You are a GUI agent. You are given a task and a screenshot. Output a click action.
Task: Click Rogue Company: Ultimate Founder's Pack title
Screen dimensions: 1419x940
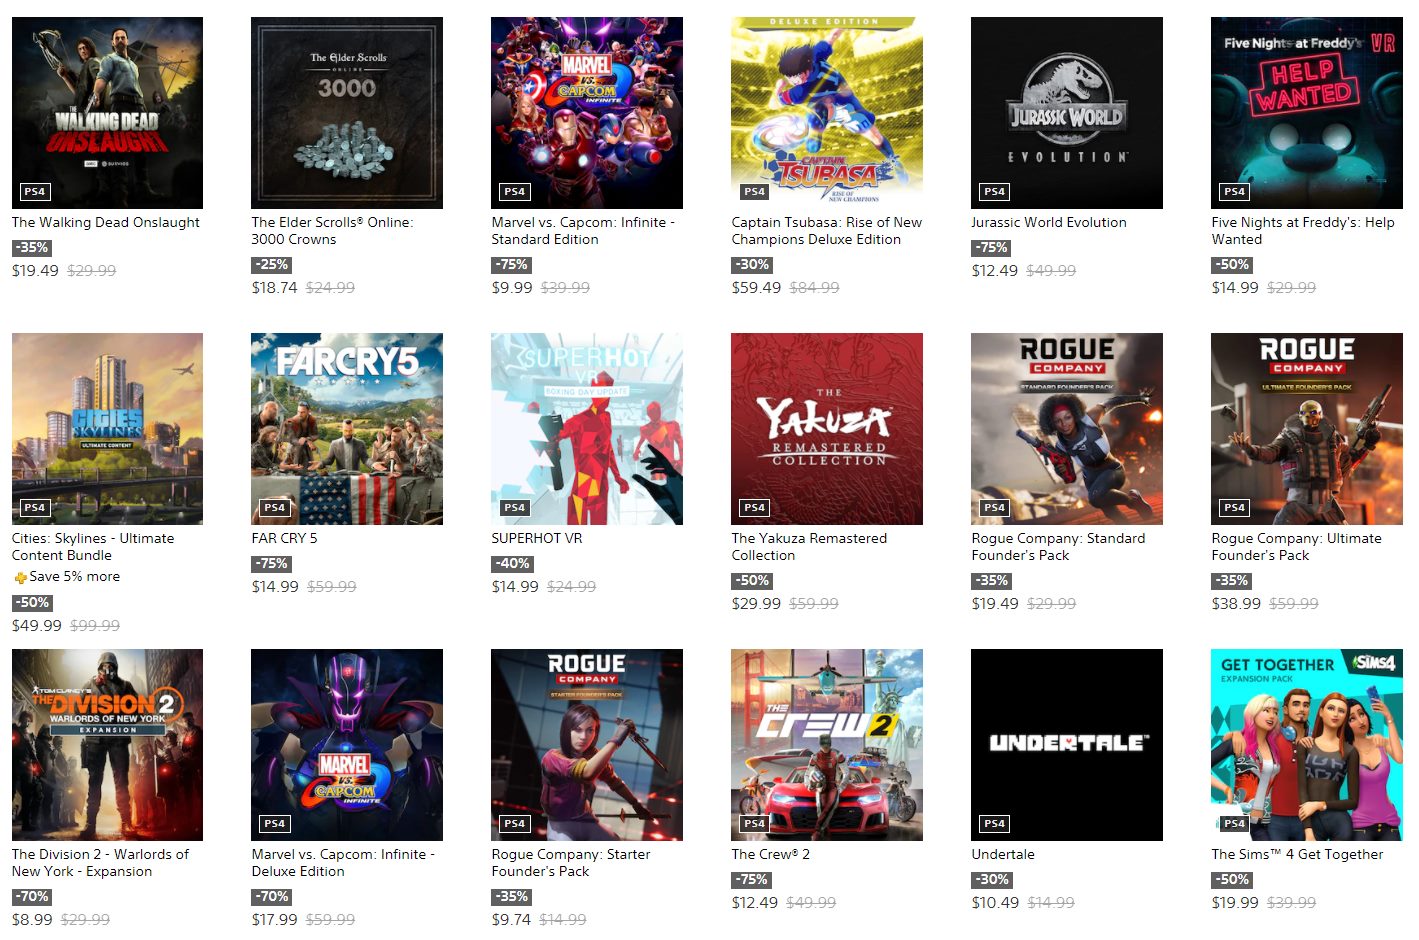pos(1297,547)
